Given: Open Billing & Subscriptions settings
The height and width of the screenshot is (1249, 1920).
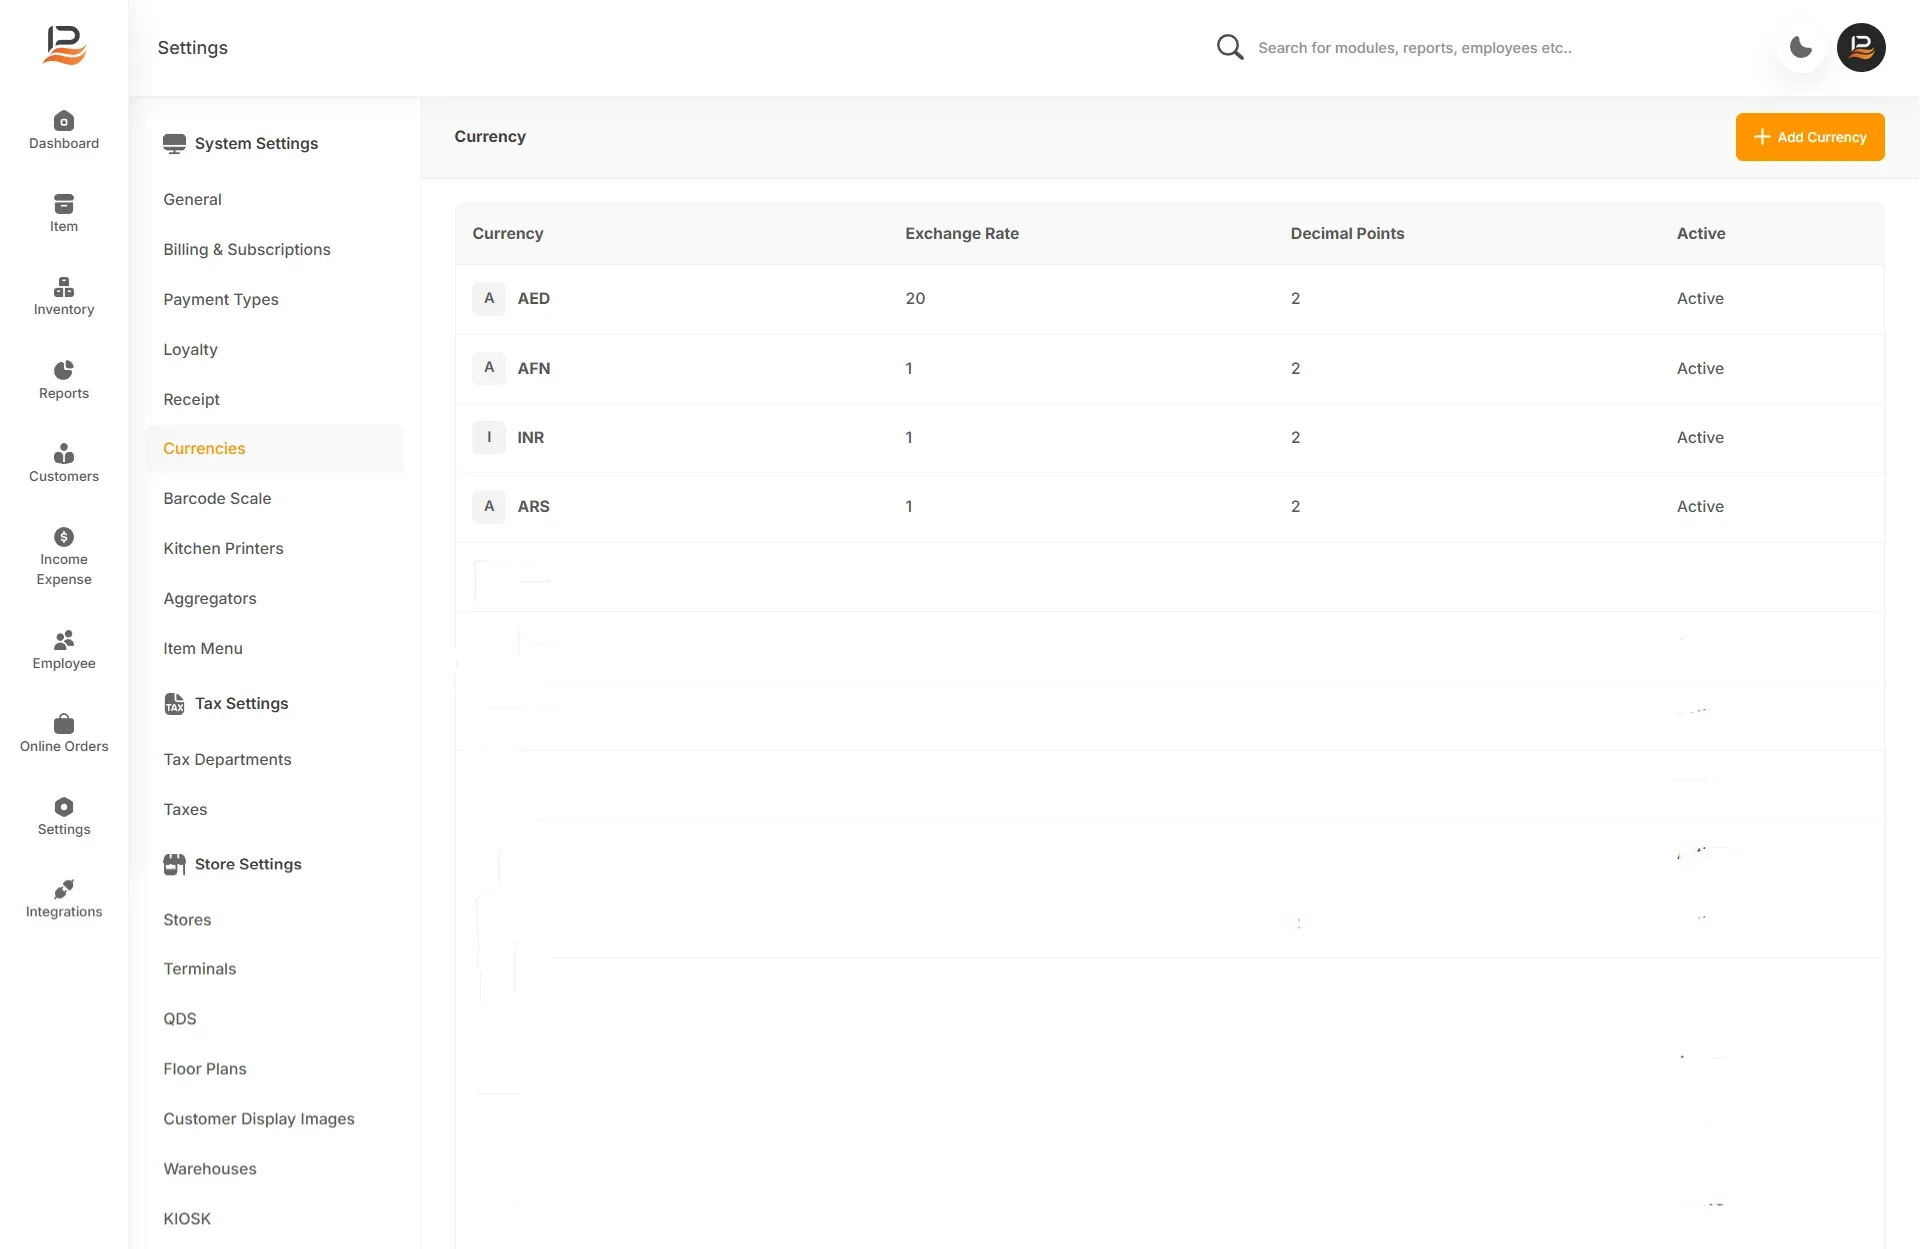Looking at the screenshot, I should click(x=247, y=249).
